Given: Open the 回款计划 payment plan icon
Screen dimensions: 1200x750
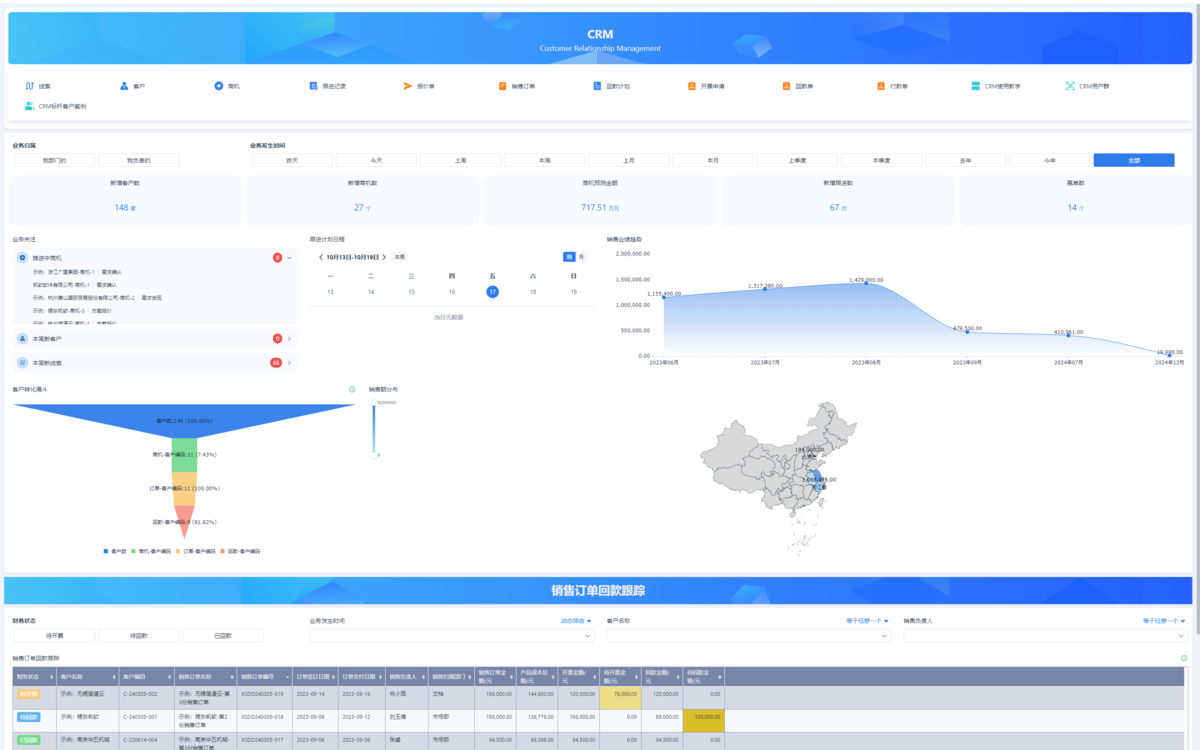Looking at the screenshot, I should 597,86.
